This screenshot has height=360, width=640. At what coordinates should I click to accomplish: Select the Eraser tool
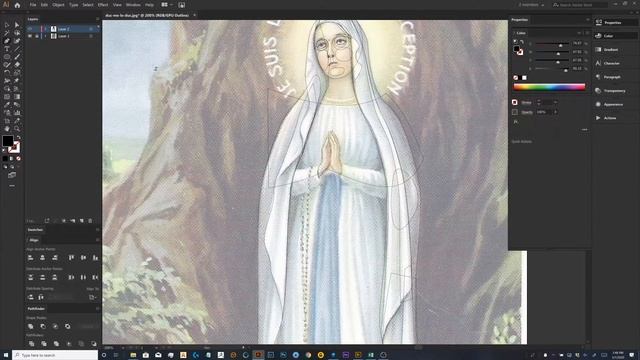(x=17, y=65)
